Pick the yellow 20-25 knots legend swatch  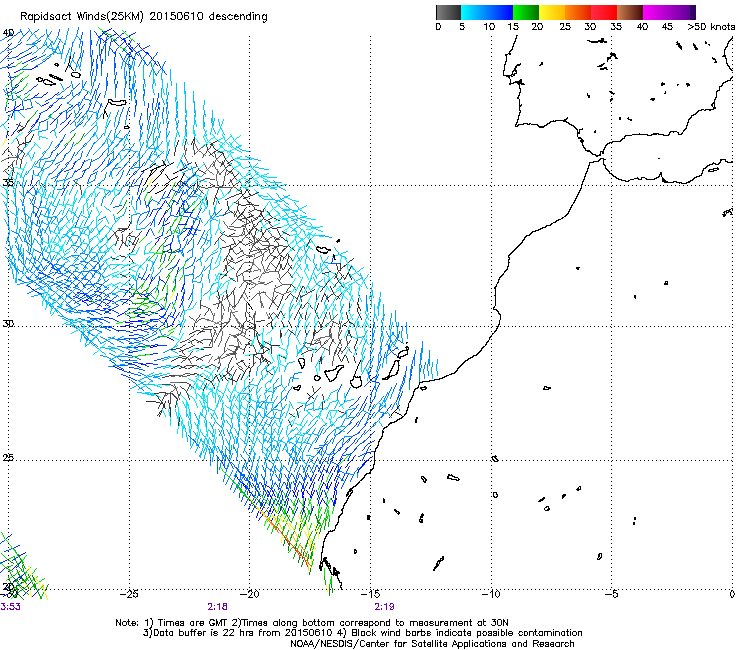point(552,12)
